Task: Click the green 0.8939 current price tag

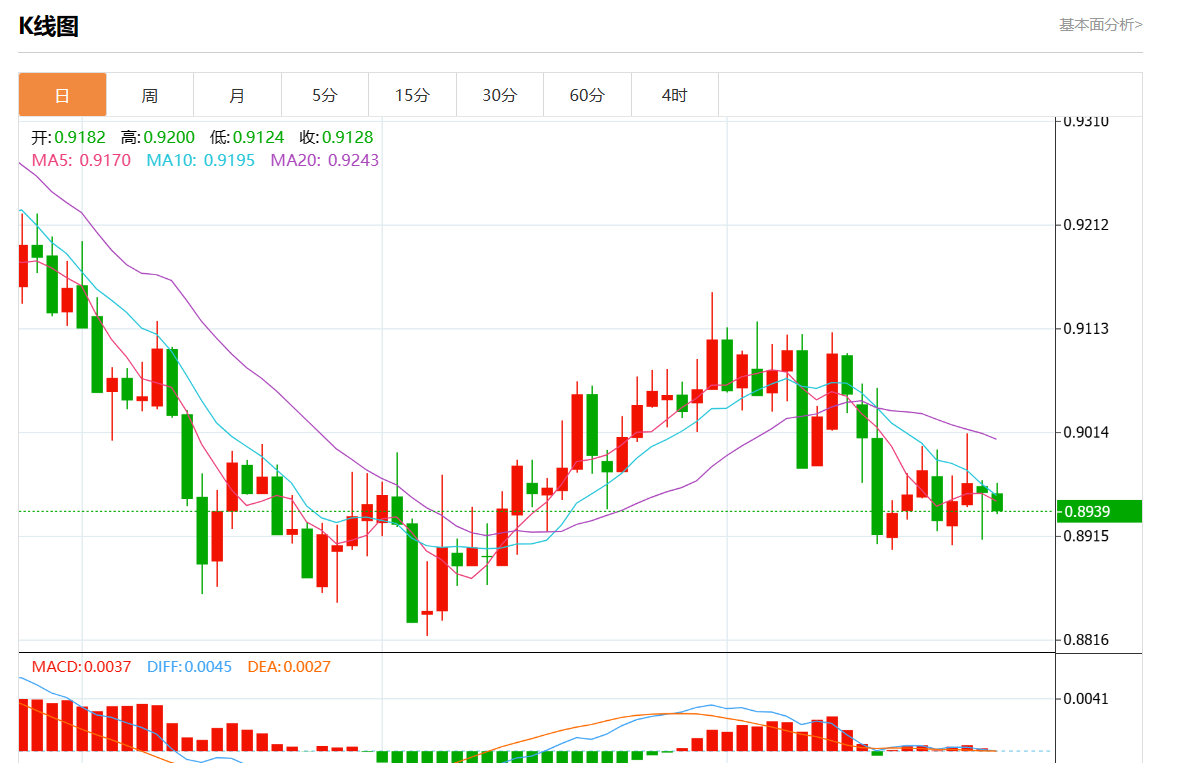Action: pyautogui.click(x=1099, y=511)
